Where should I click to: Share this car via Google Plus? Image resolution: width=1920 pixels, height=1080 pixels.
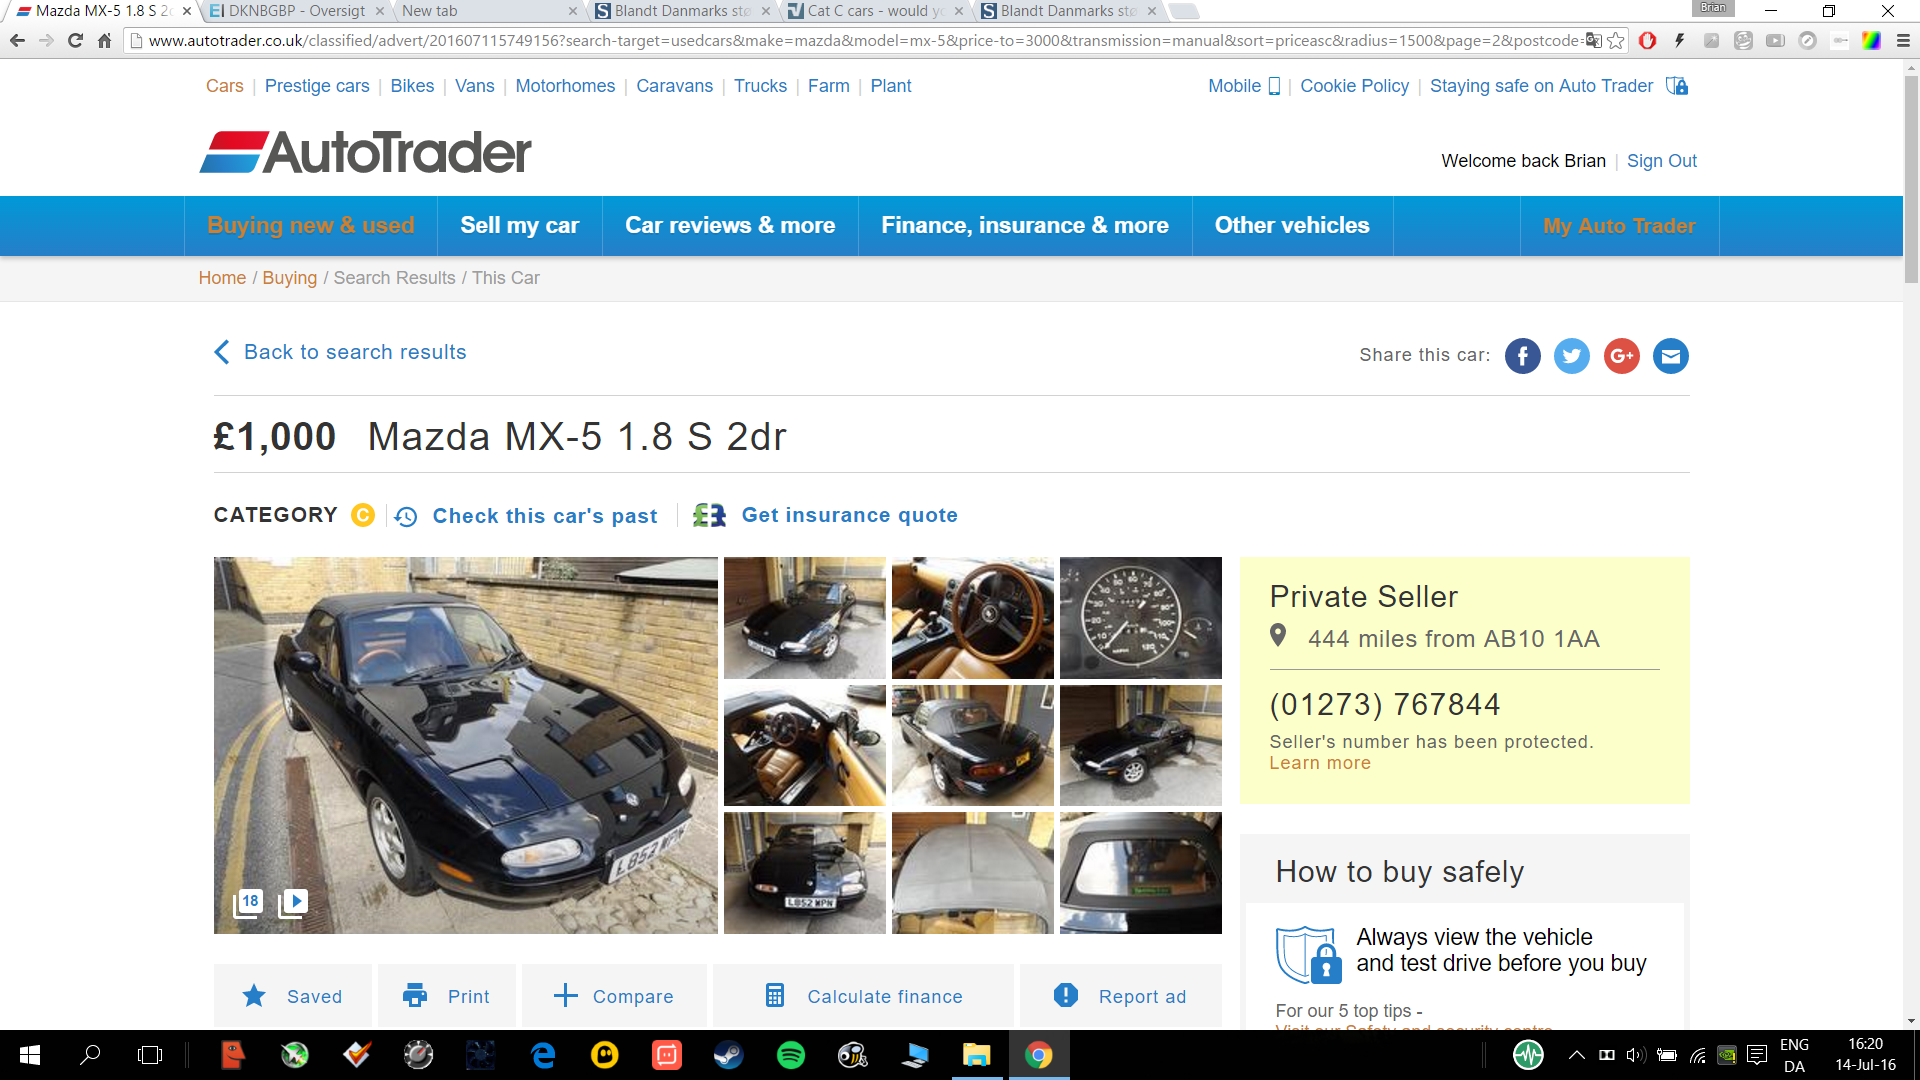coord(1621,356)
